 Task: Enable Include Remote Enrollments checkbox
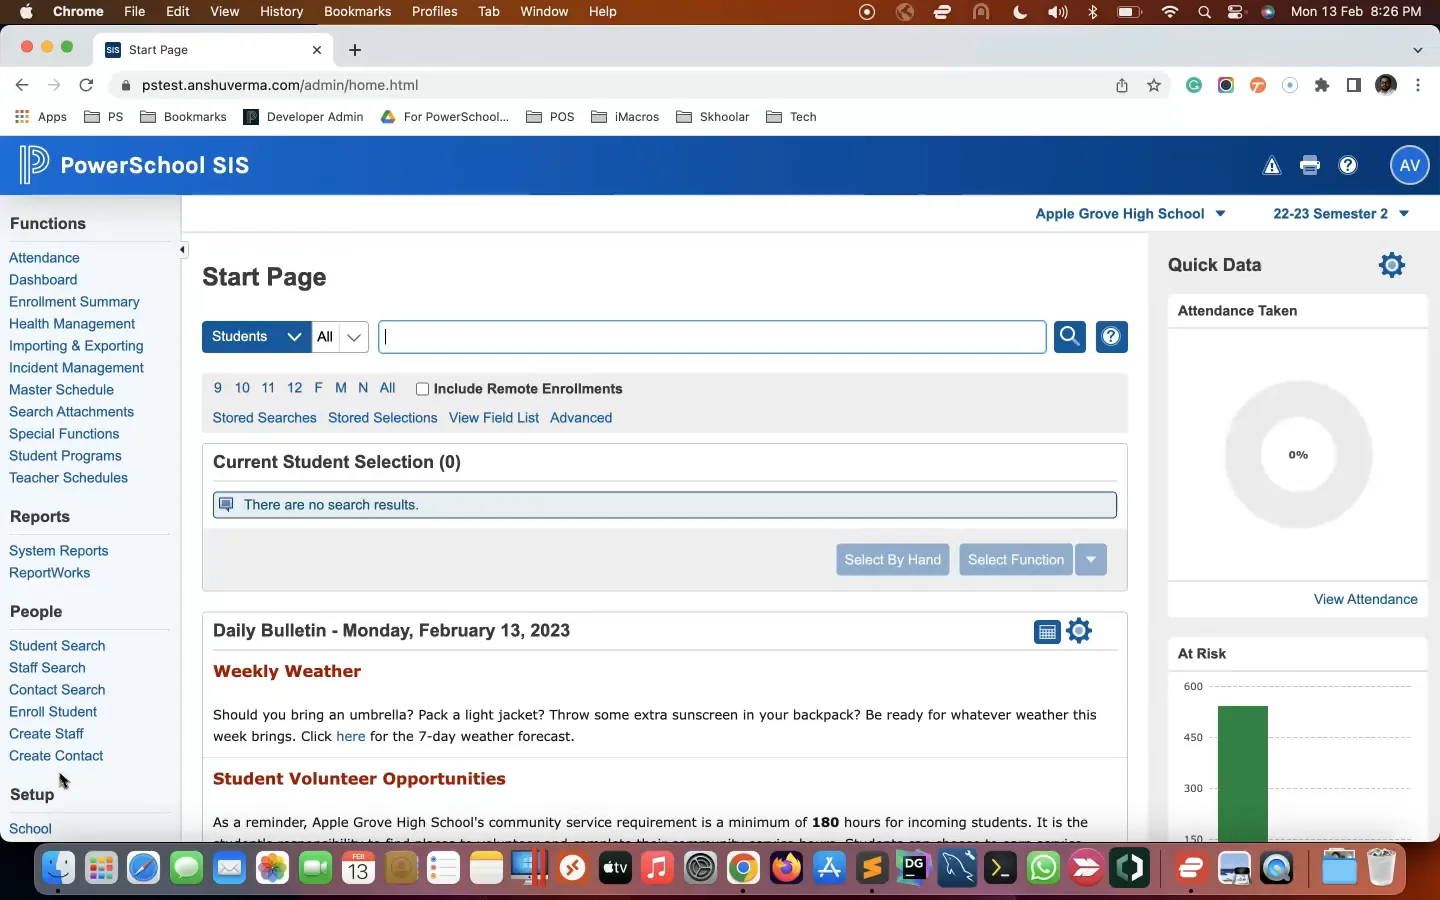coord(422,389)
